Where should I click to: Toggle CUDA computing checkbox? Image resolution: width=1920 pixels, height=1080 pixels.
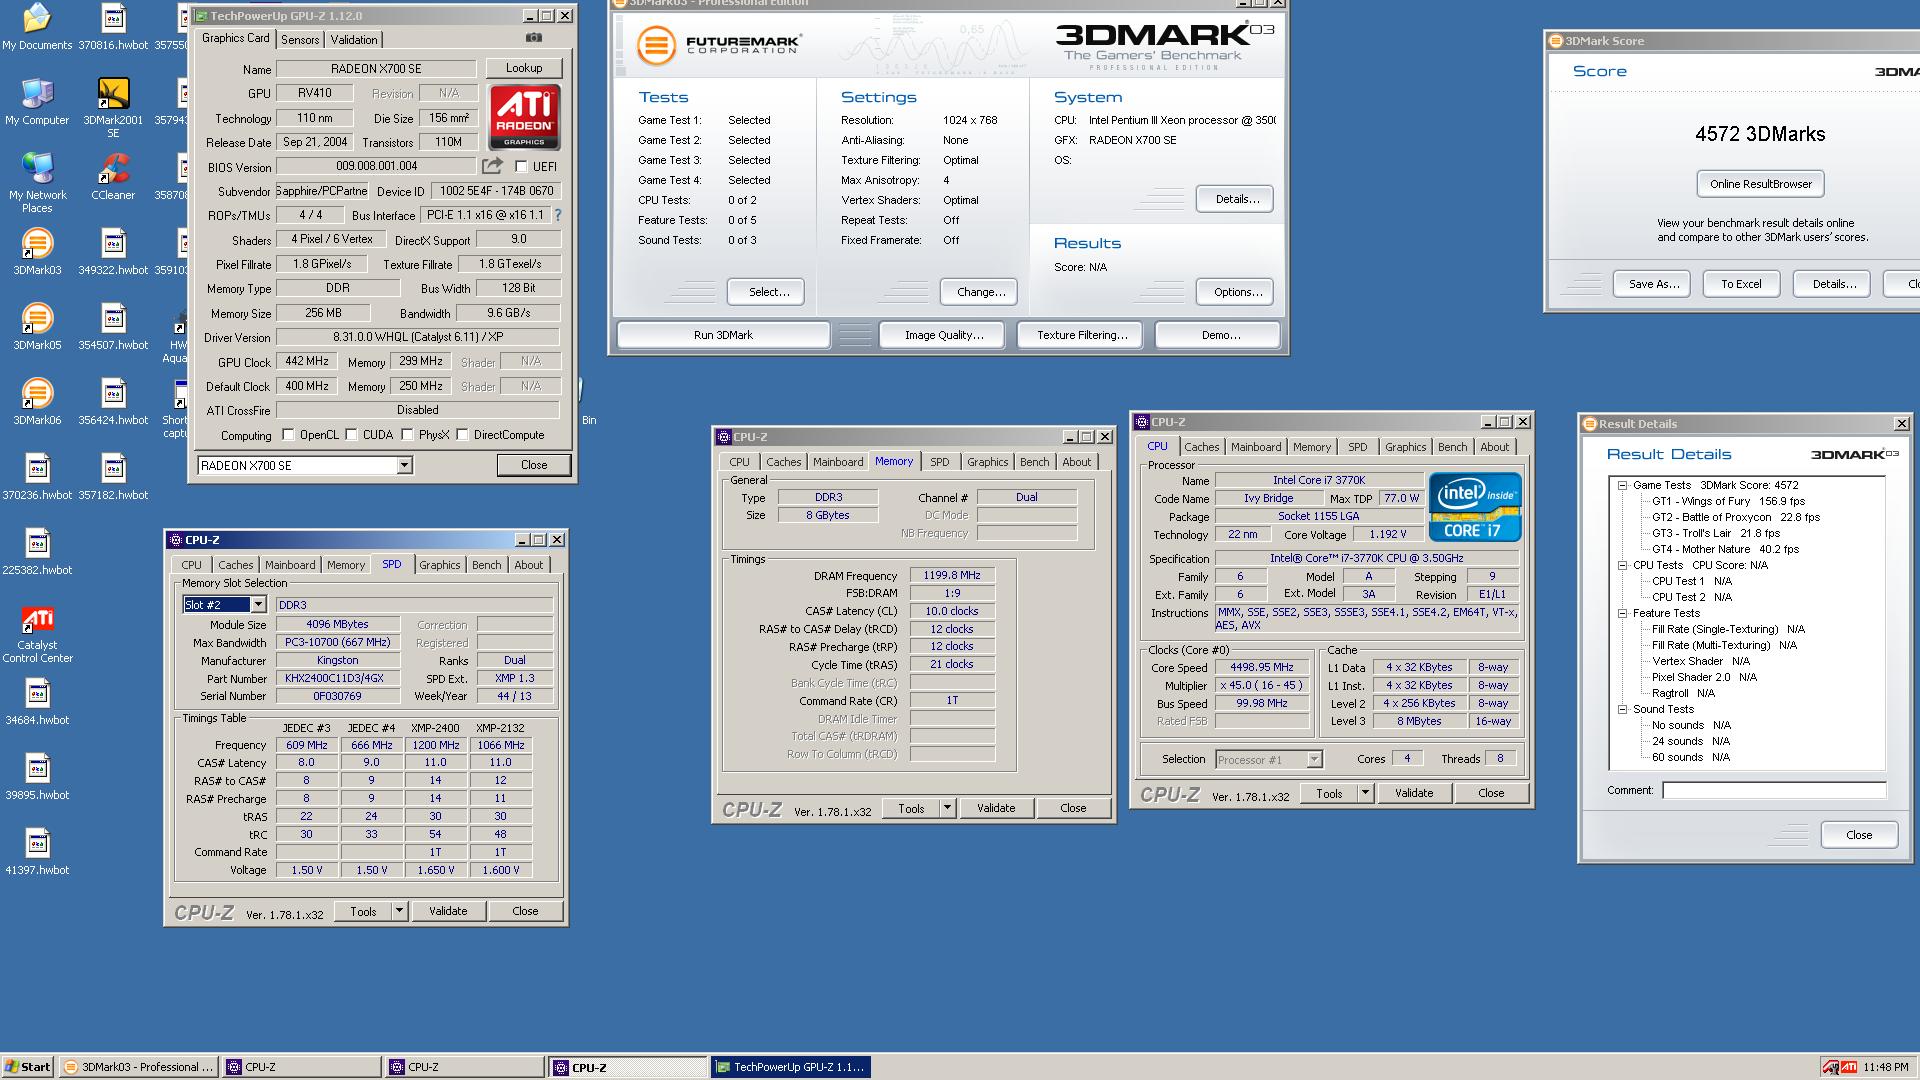point(351,435)
